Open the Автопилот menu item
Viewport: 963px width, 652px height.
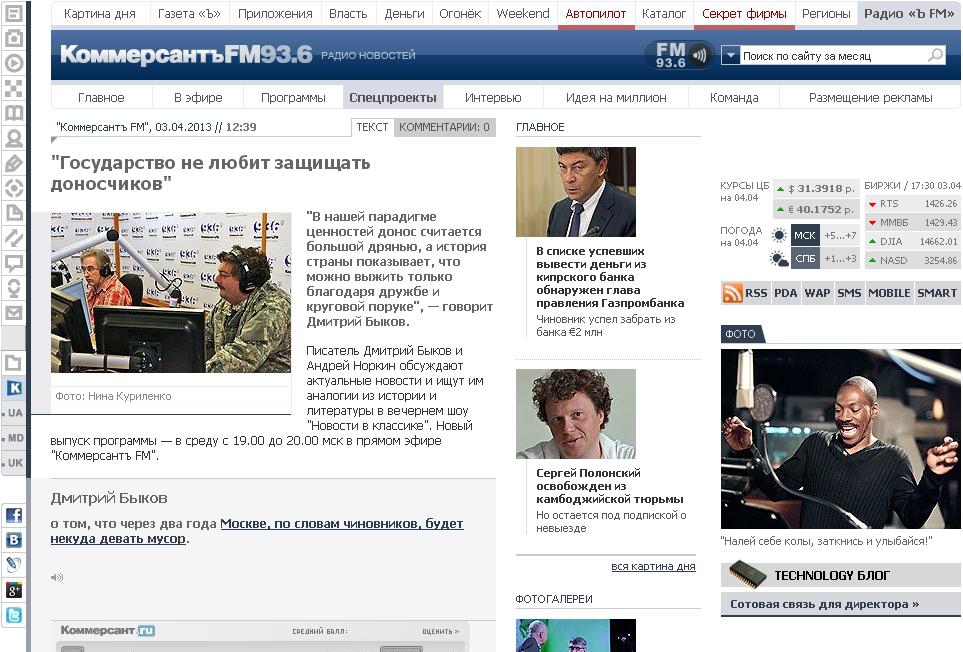click(x=596, y=14)
